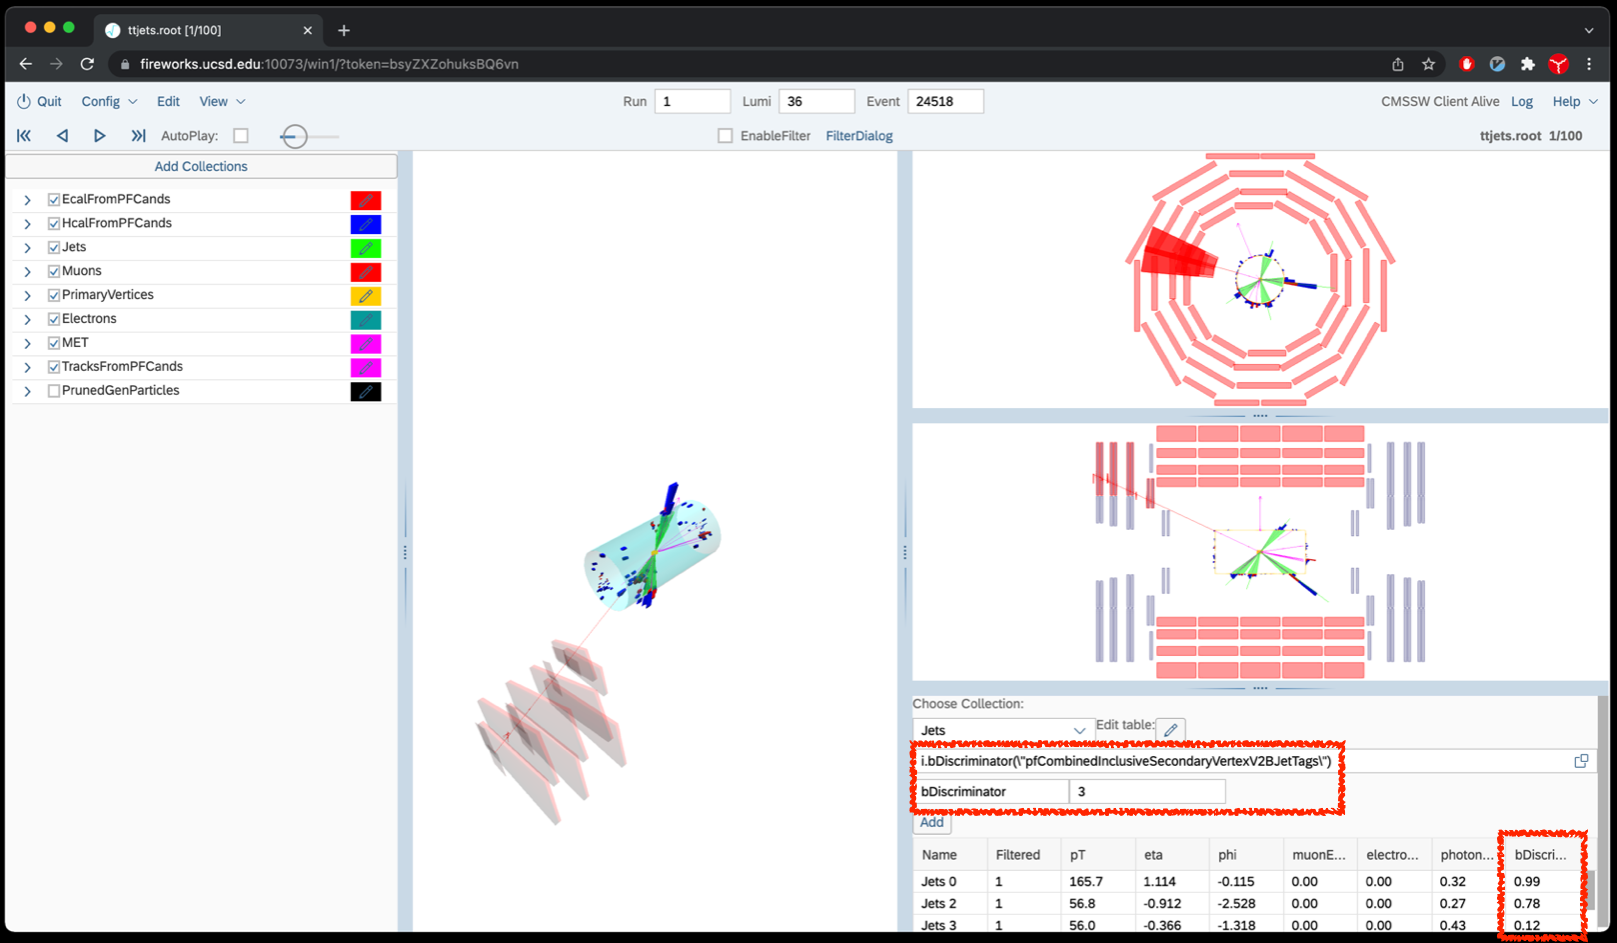The width and height of the screenshot is (1617, 943).
Task: Click the red shield extension icon
Action: pos(1467,64)
